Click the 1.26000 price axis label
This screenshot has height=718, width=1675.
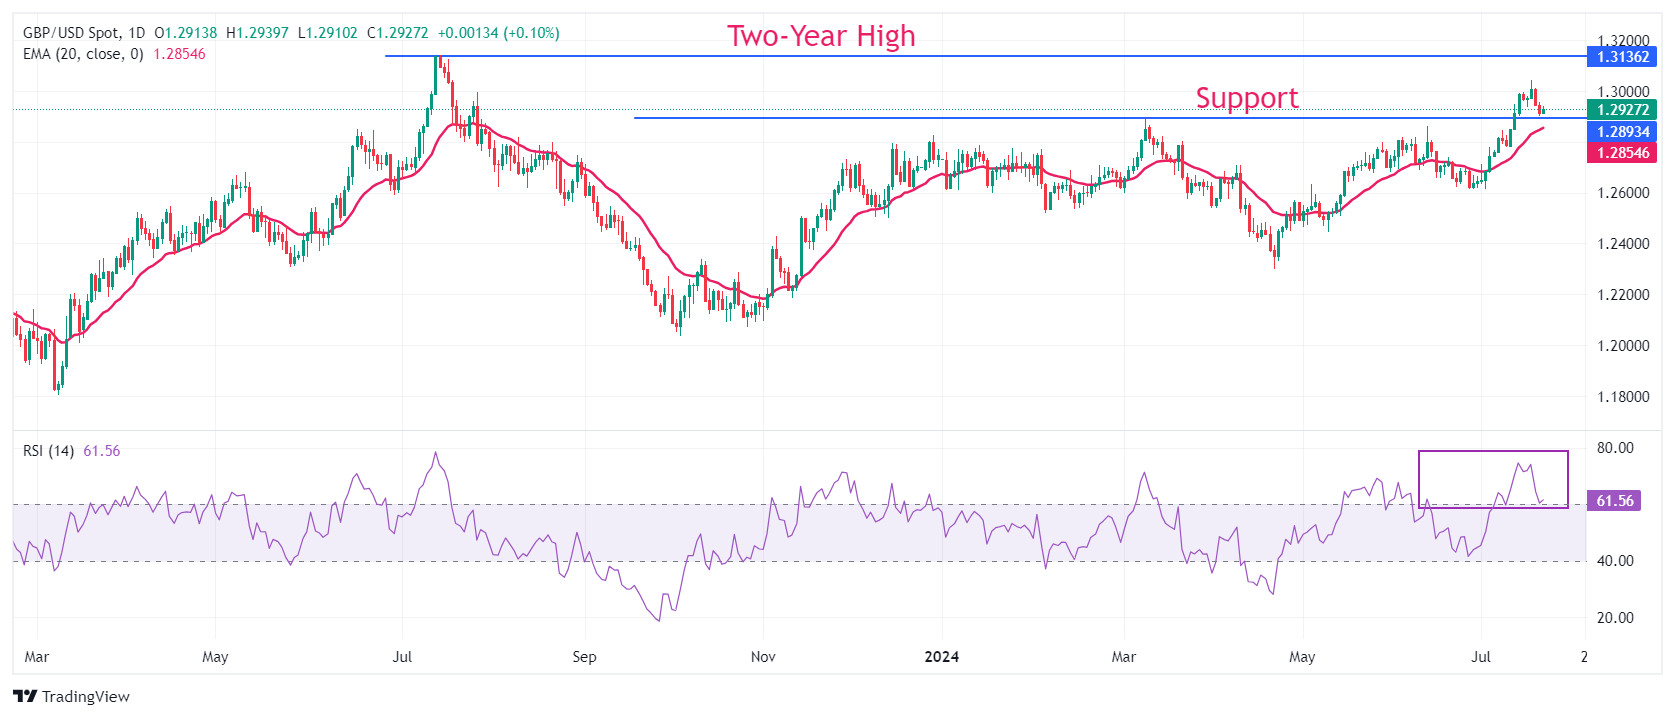1622,193
